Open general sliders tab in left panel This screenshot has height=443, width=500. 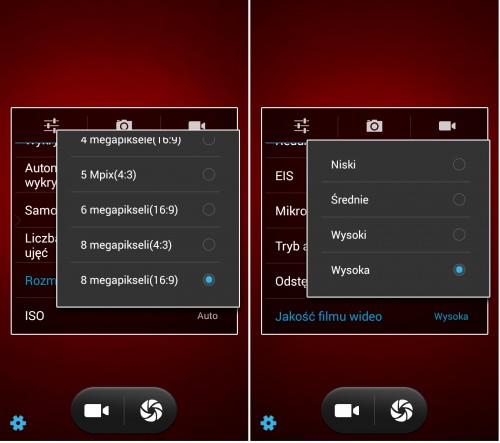(51, 125)
